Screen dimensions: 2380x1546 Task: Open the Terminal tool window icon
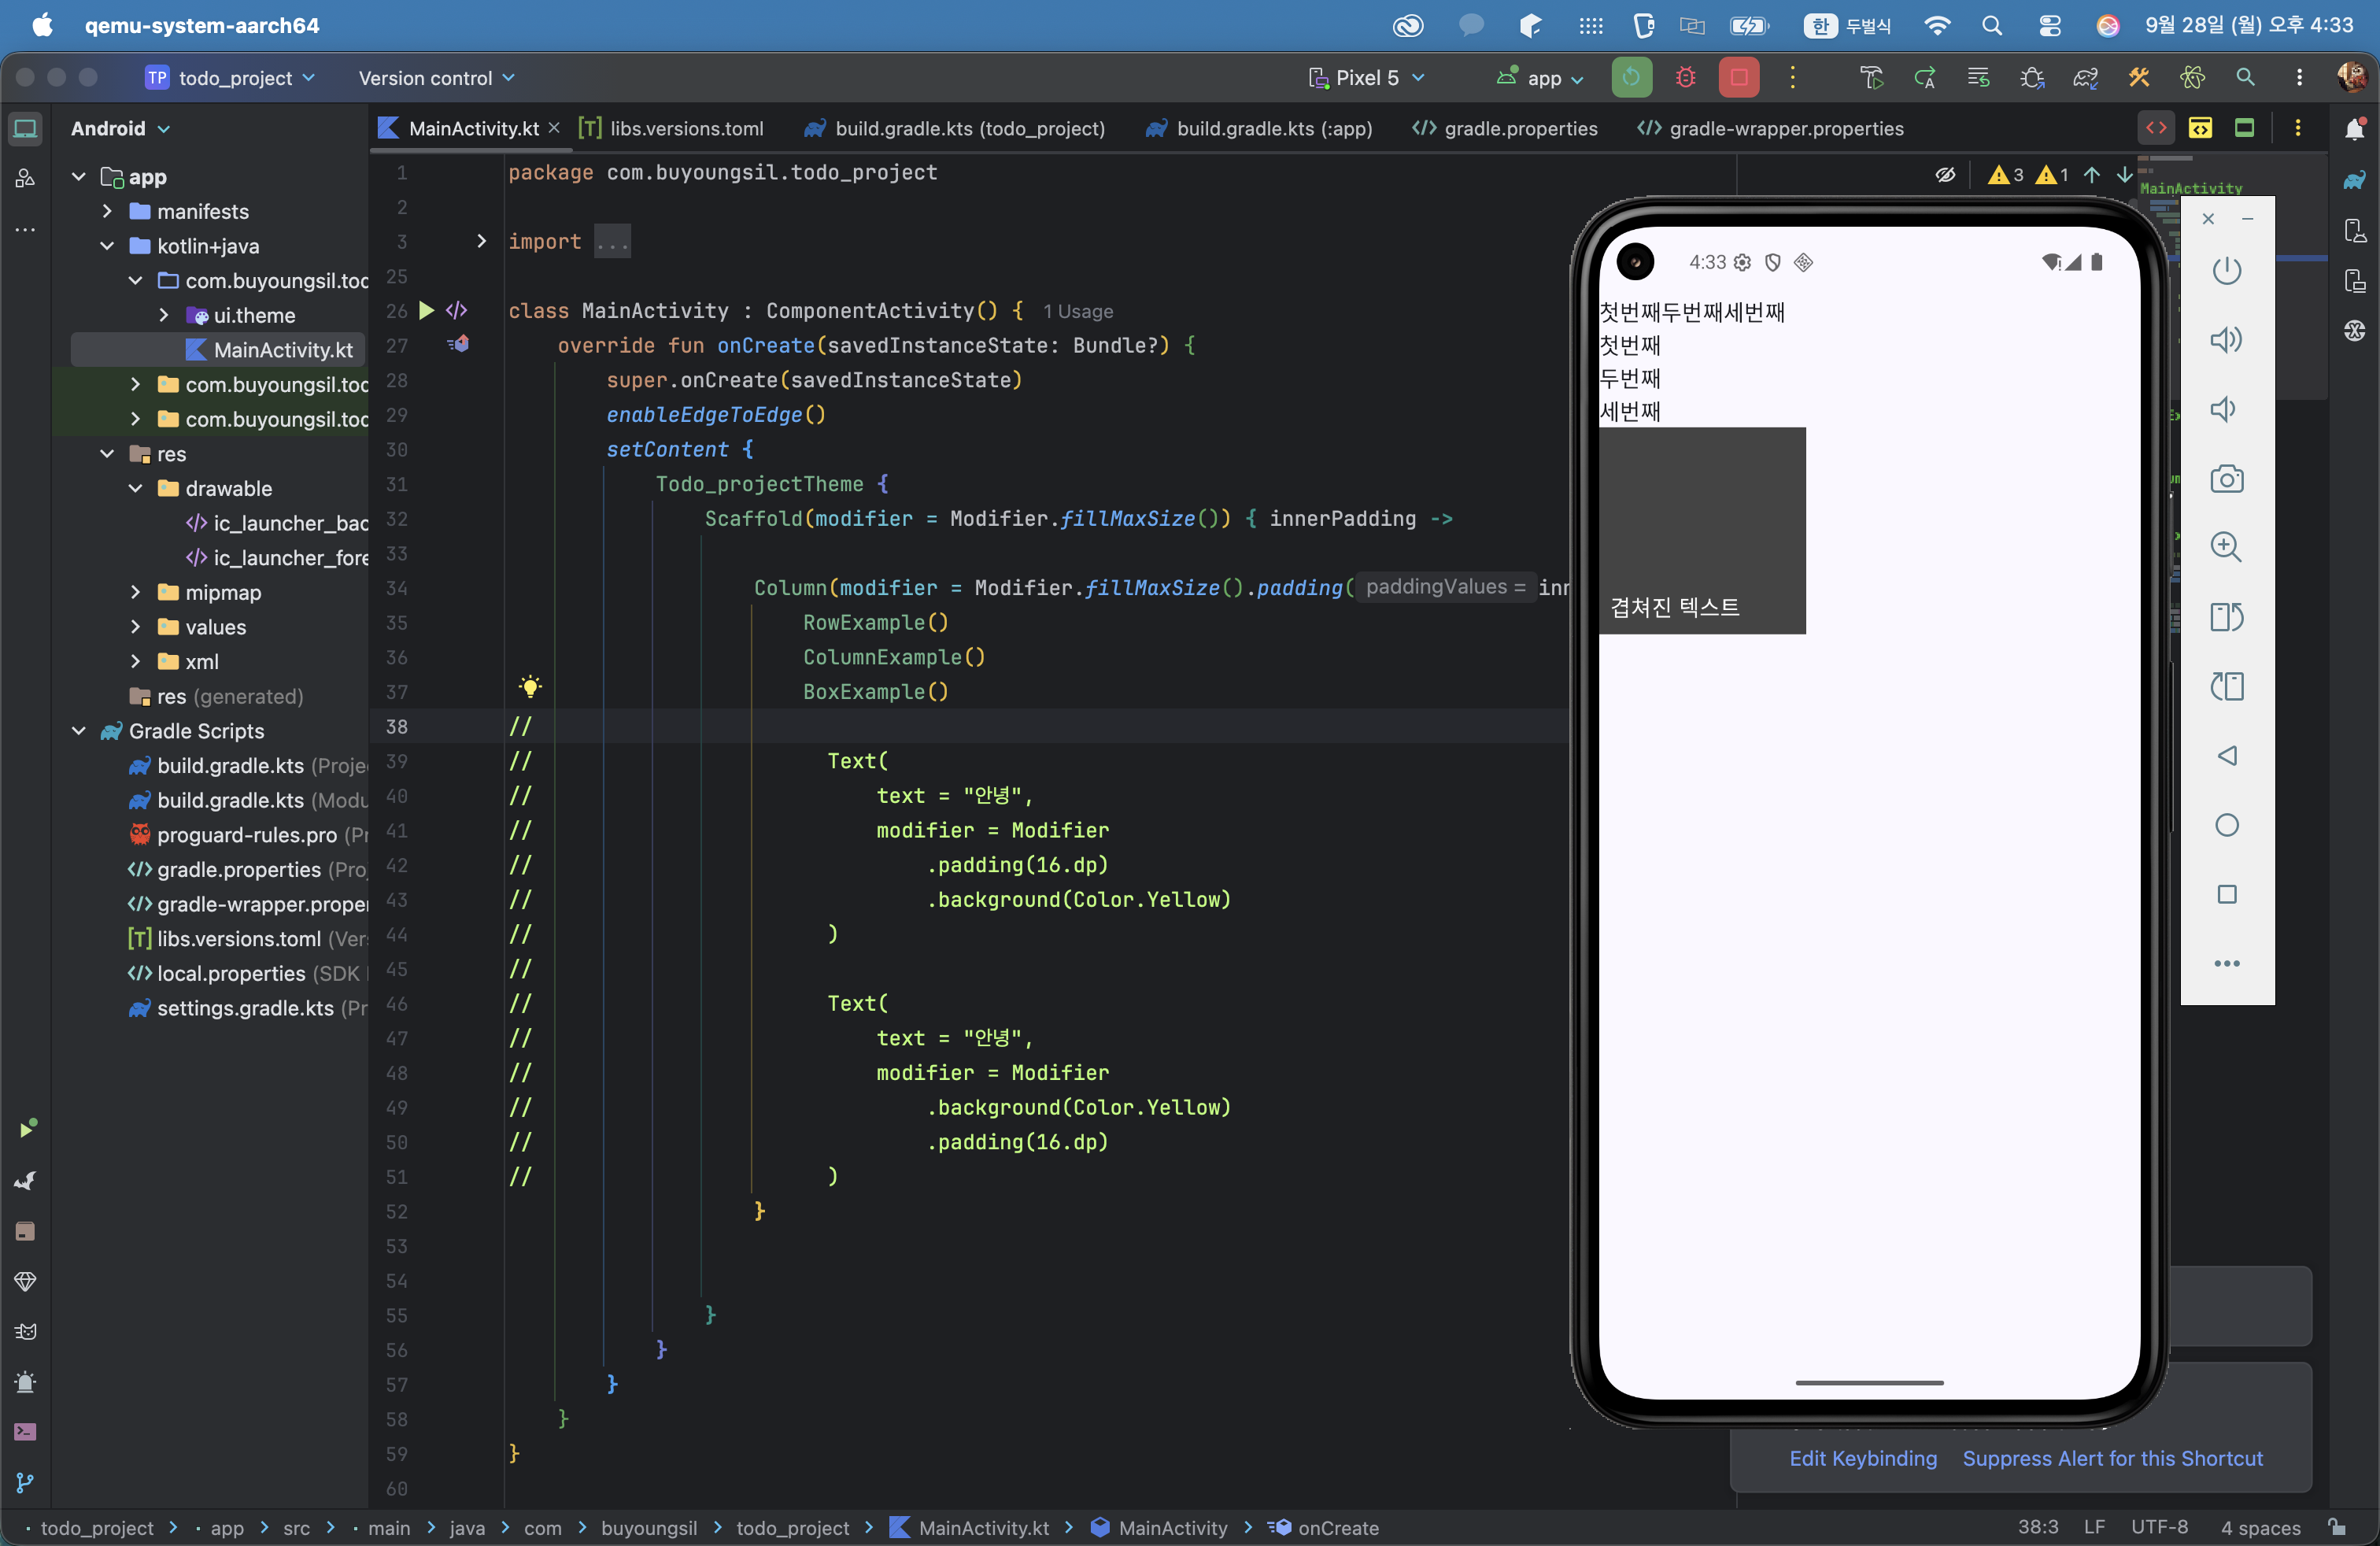[x=26, y=1432]
